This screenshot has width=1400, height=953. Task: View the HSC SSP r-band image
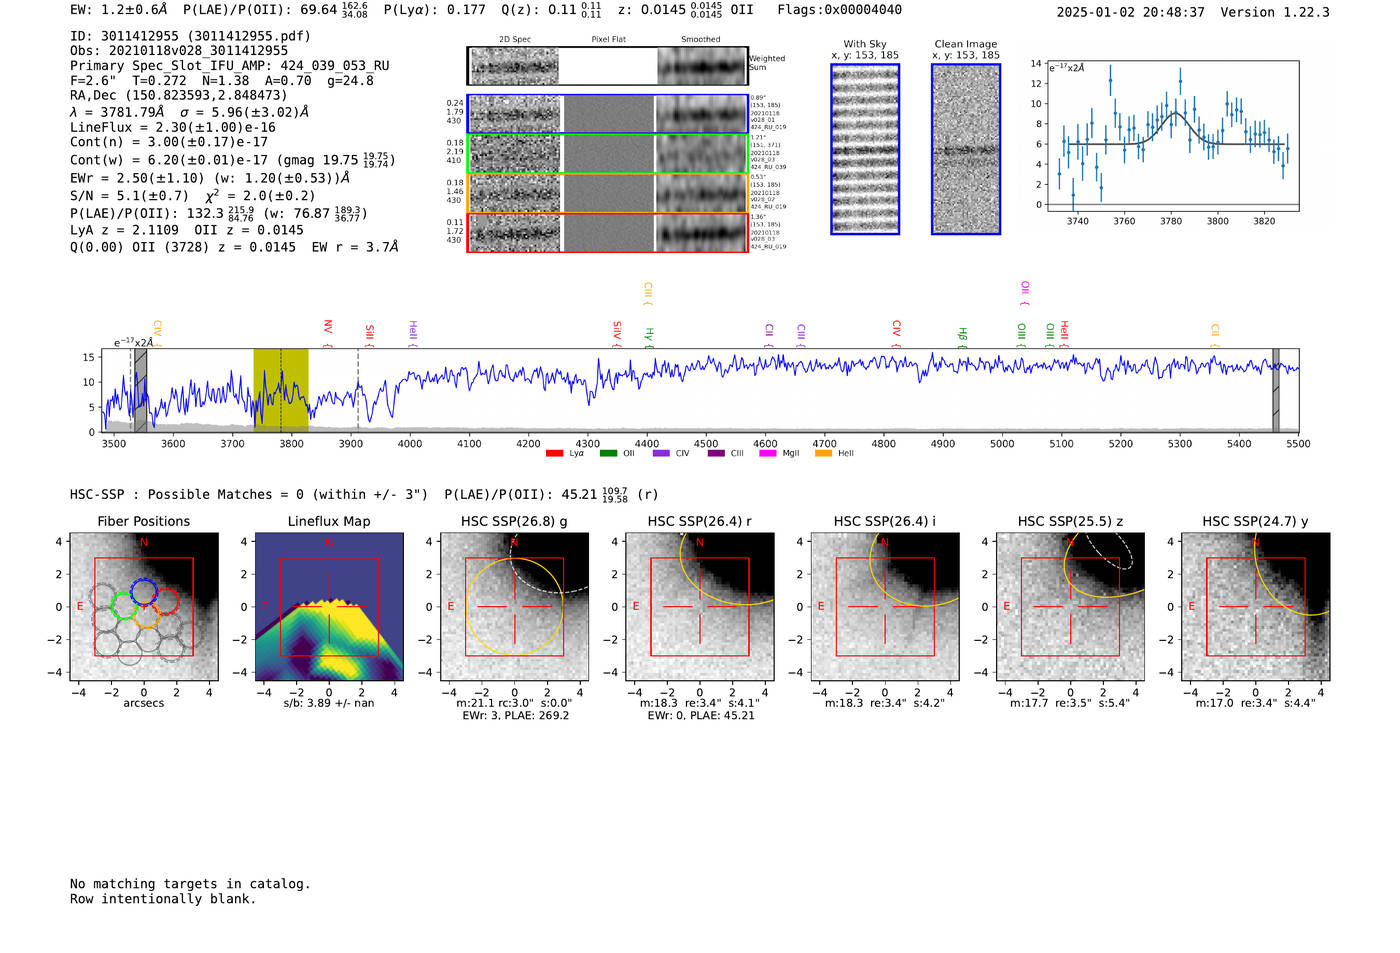click(700, 607)
